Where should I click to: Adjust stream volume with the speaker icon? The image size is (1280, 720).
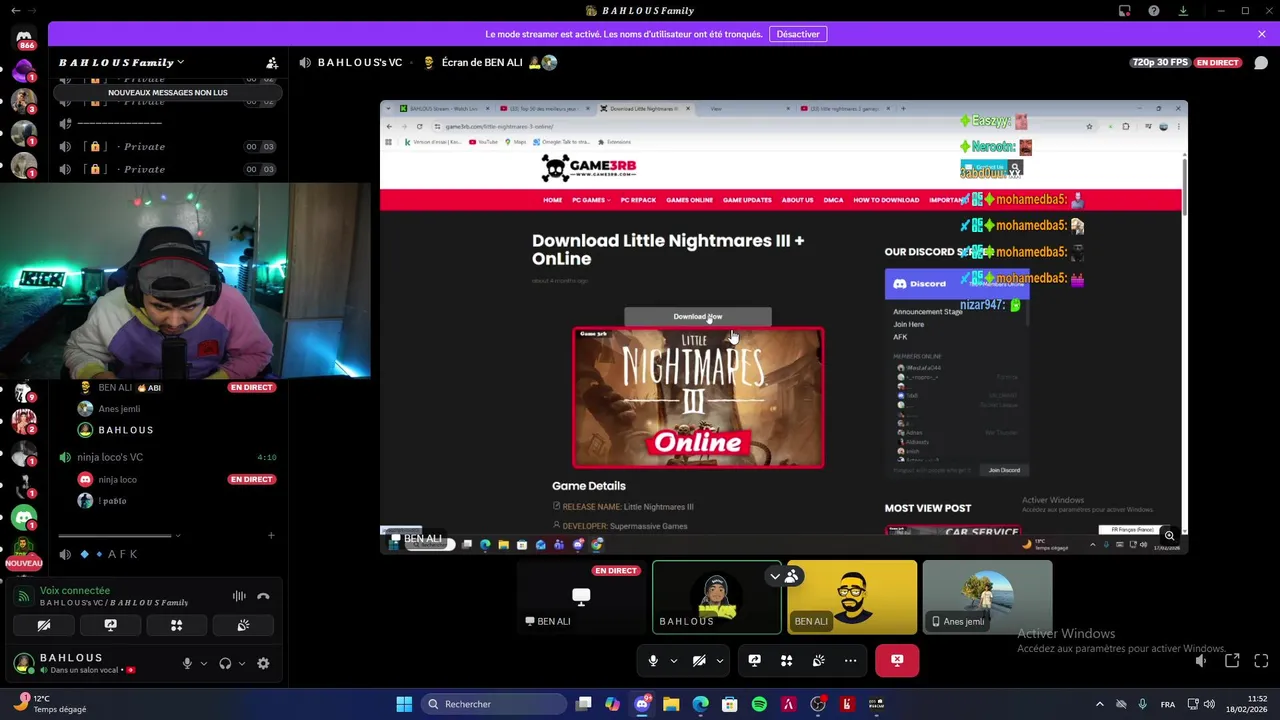click(x=1201, y=660)
